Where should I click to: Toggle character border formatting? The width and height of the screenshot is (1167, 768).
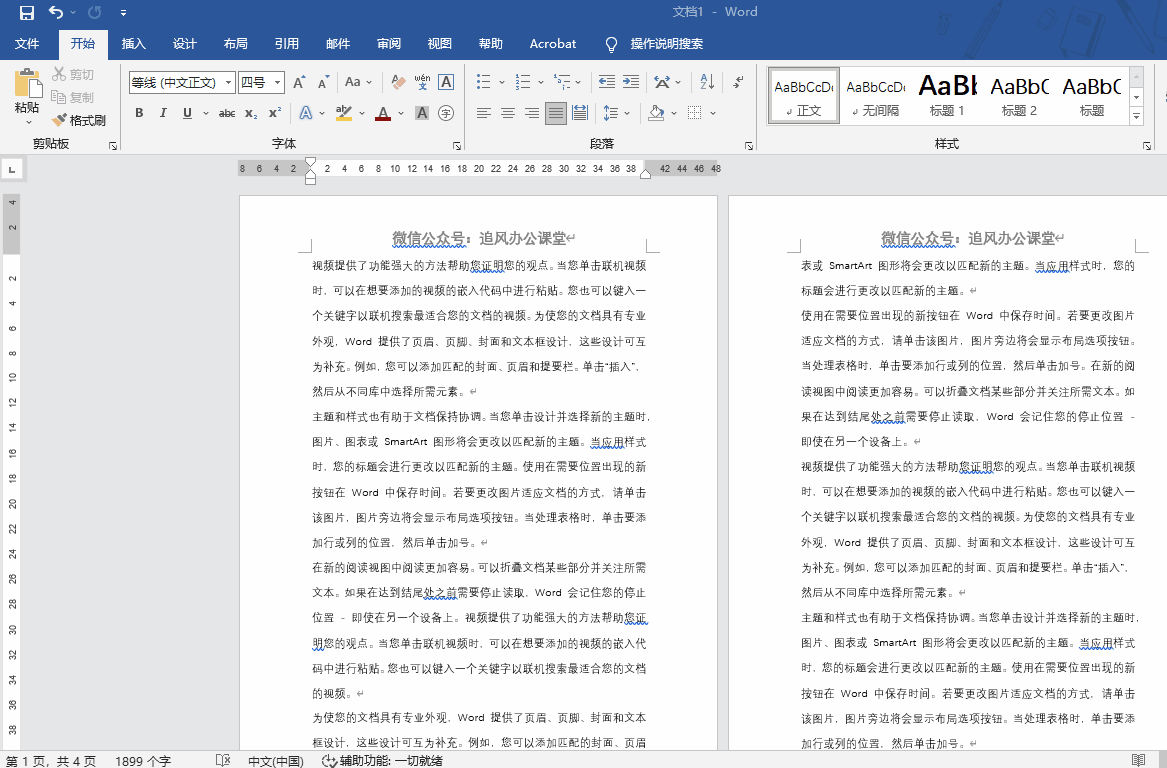coord(446,113)
